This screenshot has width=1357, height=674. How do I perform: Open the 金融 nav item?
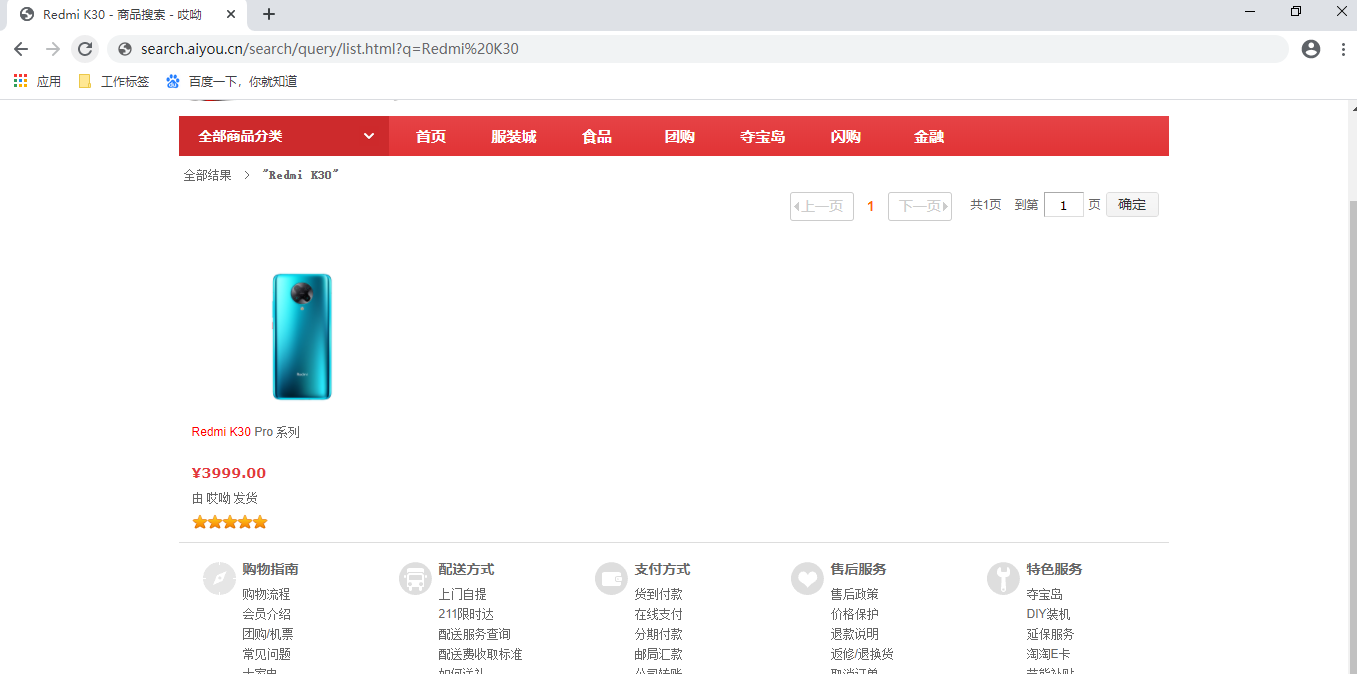point(929,136)
